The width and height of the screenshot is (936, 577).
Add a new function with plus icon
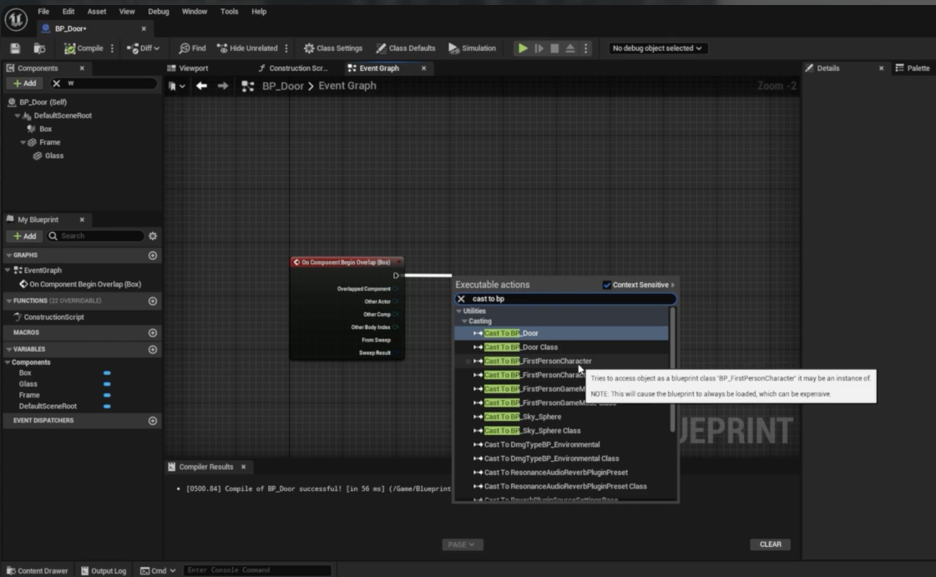pyautogui.click(x=153, y=301)
